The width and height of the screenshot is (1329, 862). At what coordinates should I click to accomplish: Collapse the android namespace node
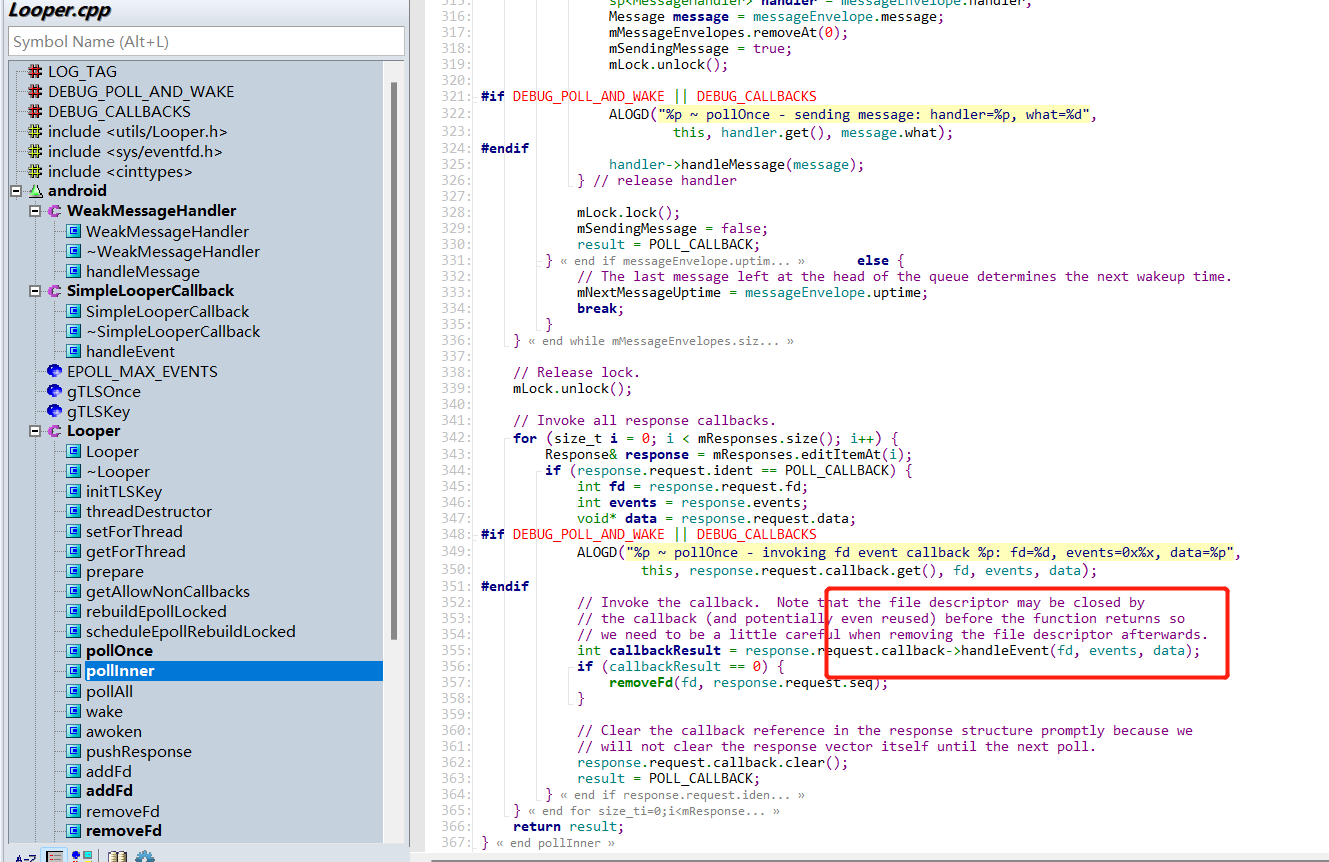(x=16, y=191)
